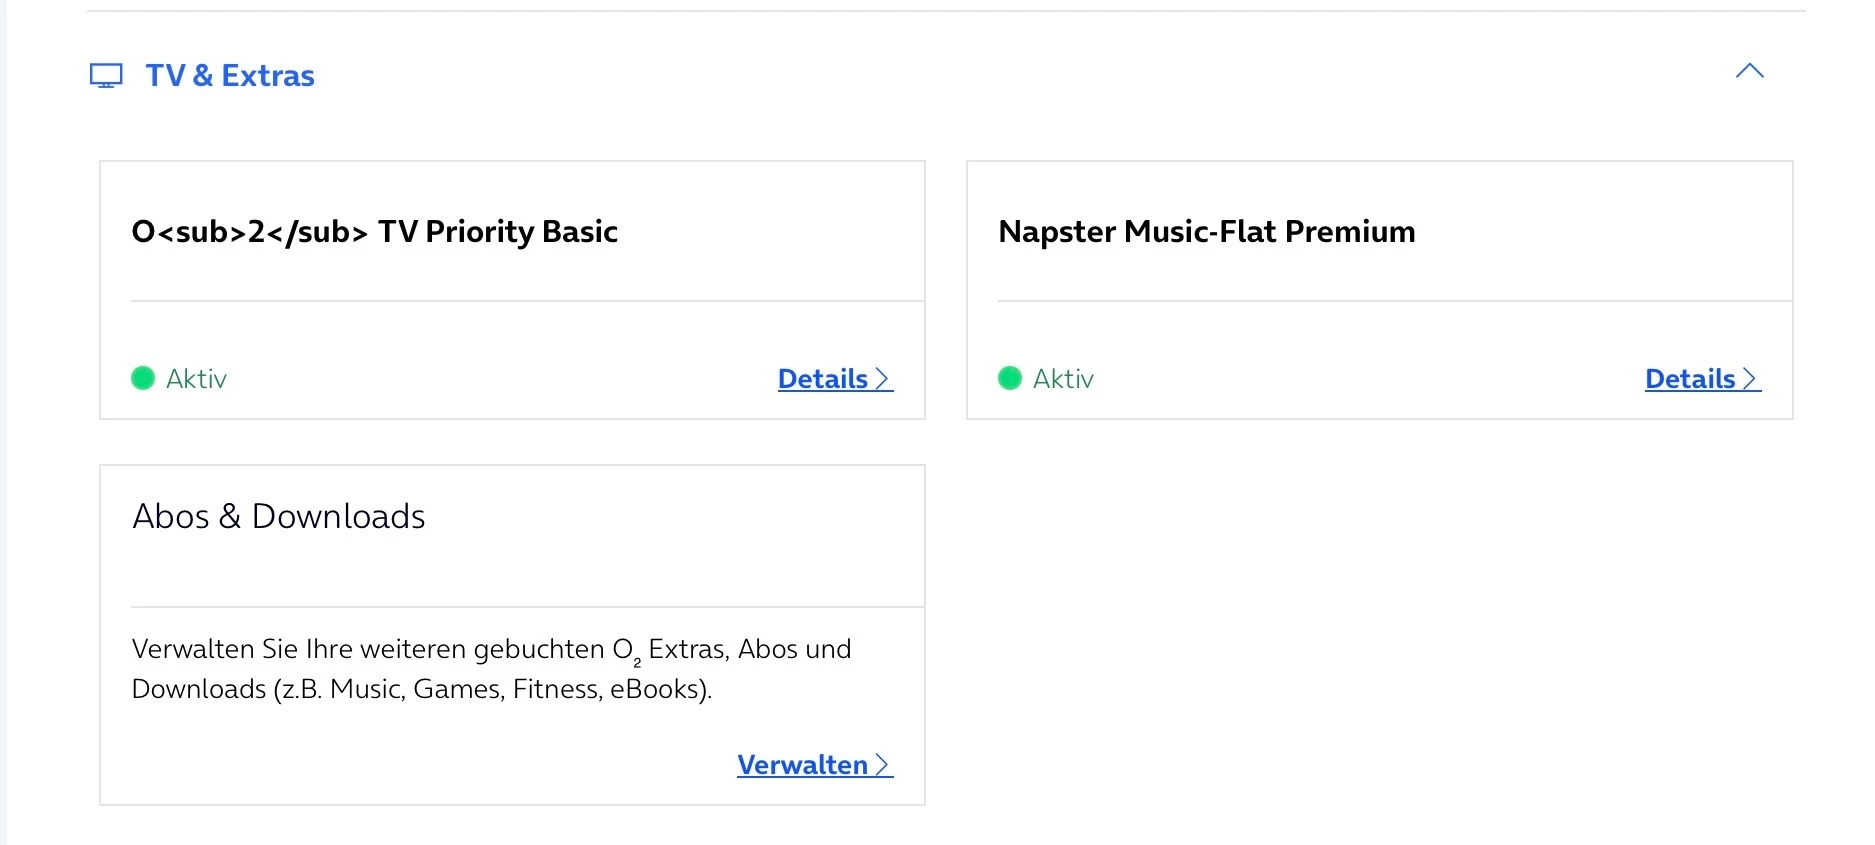Click the 'TV Priority Basic' title words
This screenshot has height=845, width=1875.
pyautogui.click(x=498, y=232)
